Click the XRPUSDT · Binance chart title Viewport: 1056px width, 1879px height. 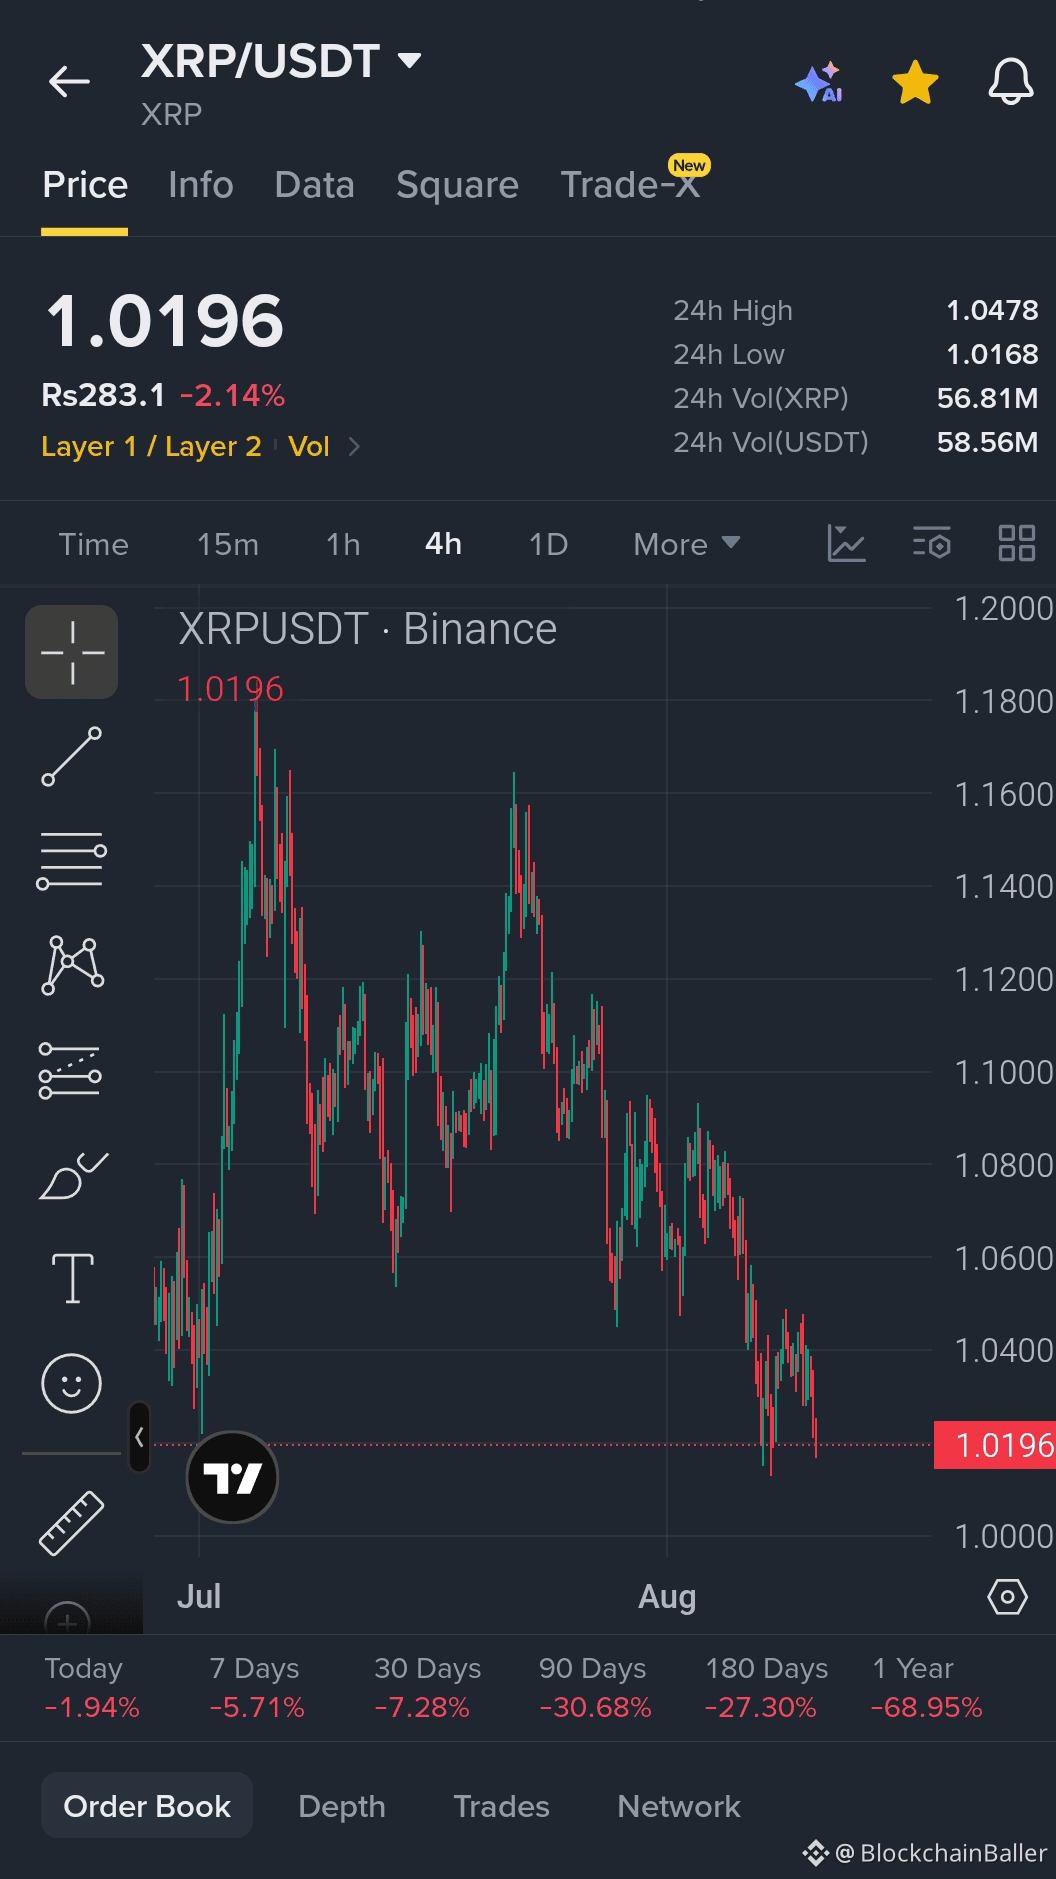pyautogui.click(x=367, y=629)
